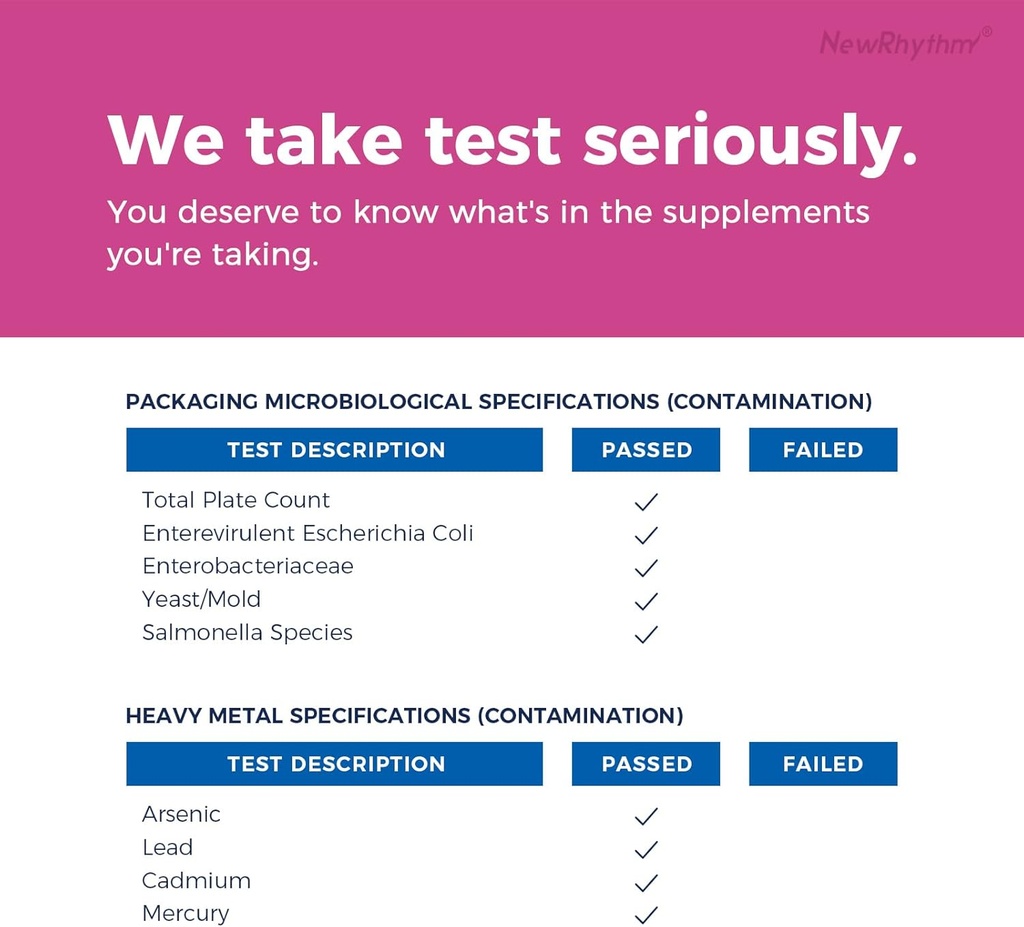1024x927 pixels.
Task: Click the Total Plate Count checkmark
Action: (646, 502)
